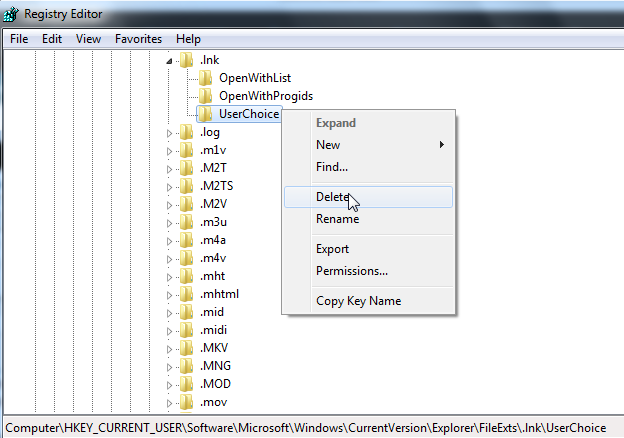Choose Delete in the context menu
Screen dimensions: 624x438
coord(368,197)
